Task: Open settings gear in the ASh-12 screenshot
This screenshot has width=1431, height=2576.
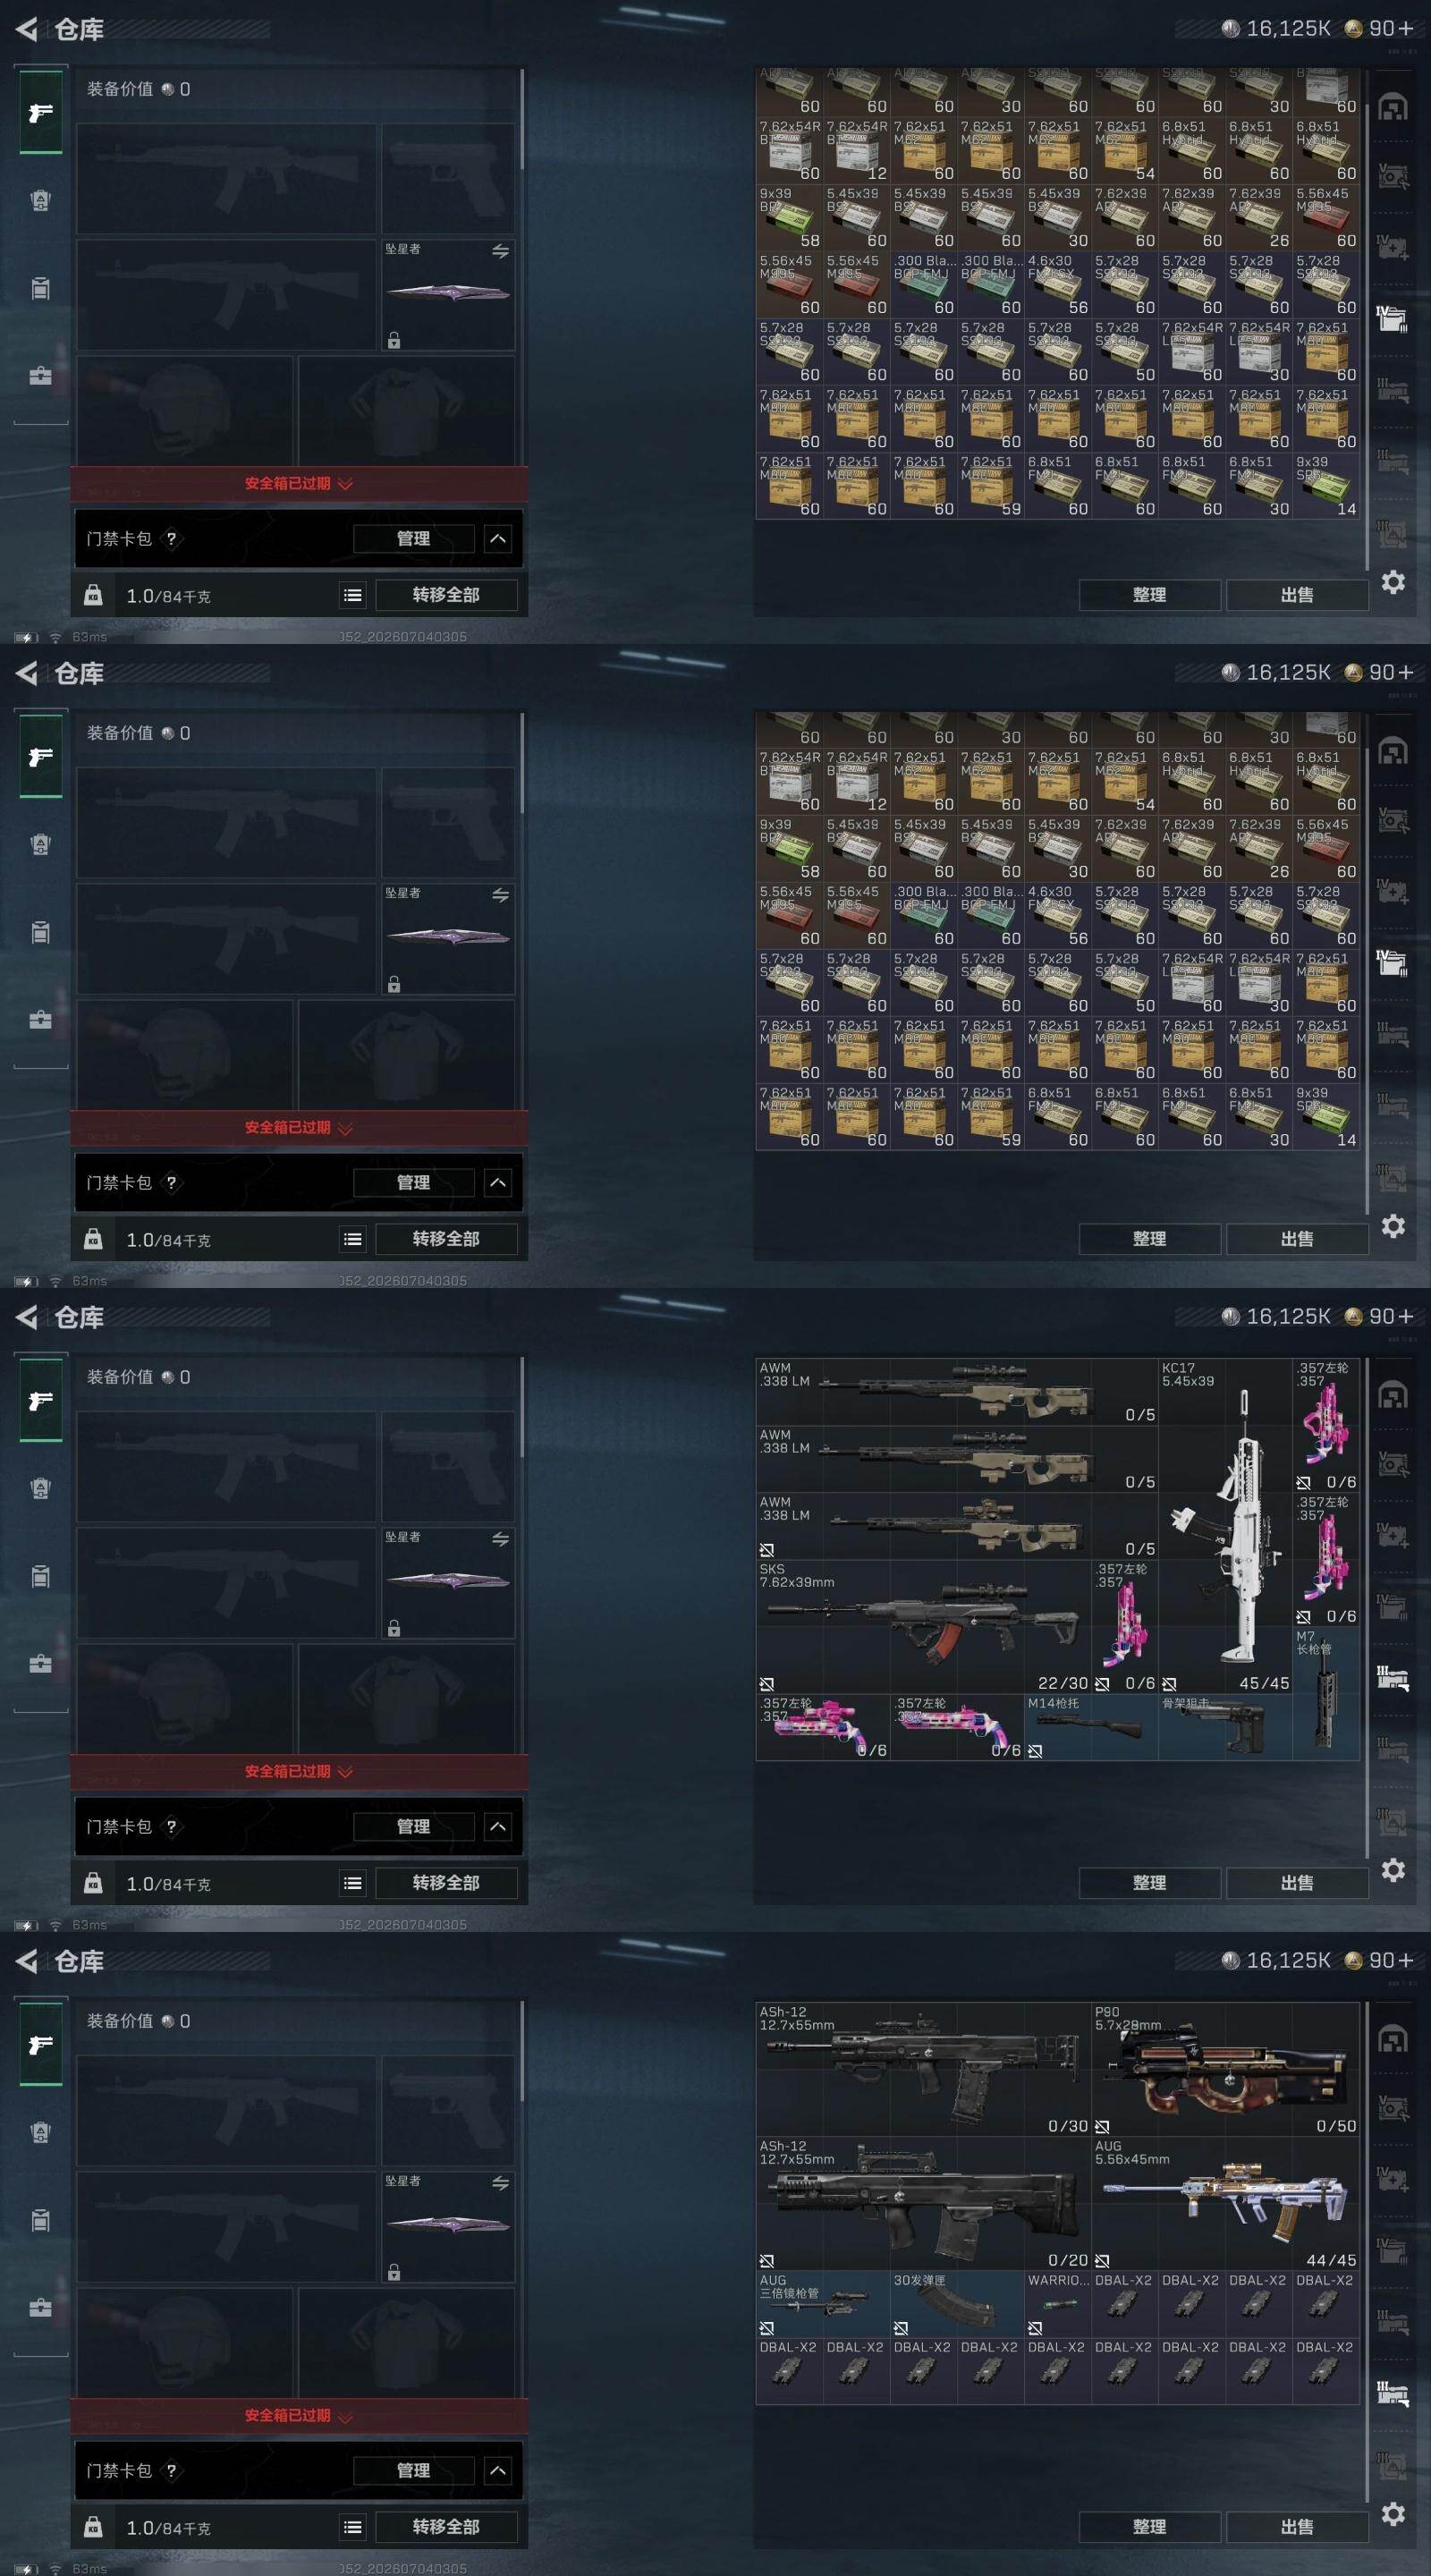Action: point(1393,2514)
